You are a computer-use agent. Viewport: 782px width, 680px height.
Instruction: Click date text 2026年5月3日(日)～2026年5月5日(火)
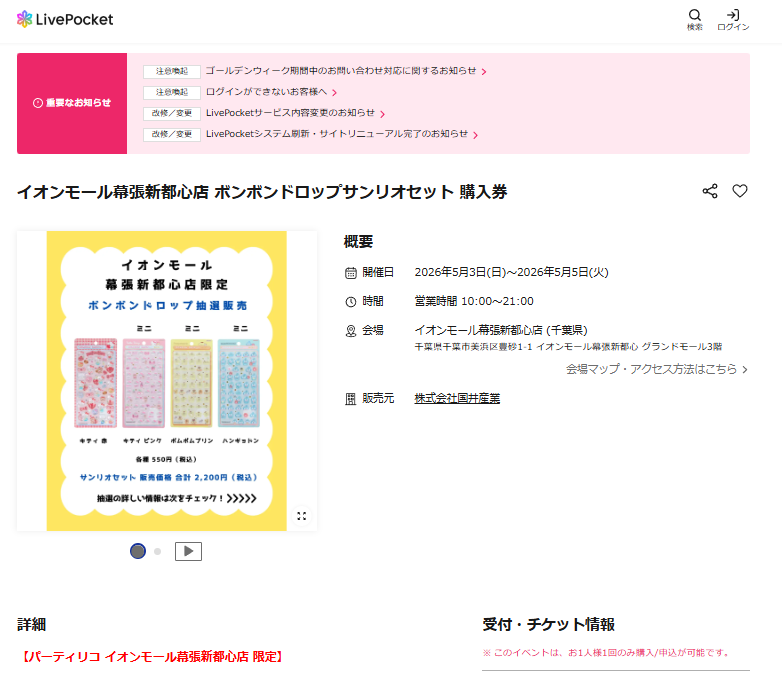pos(511,272)
